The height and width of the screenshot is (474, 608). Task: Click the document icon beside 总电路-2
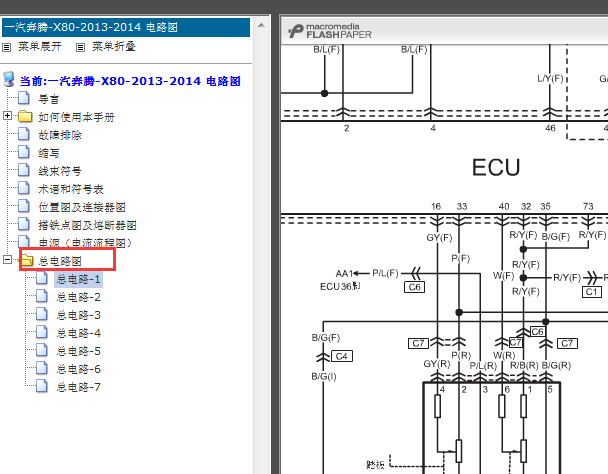42,296
